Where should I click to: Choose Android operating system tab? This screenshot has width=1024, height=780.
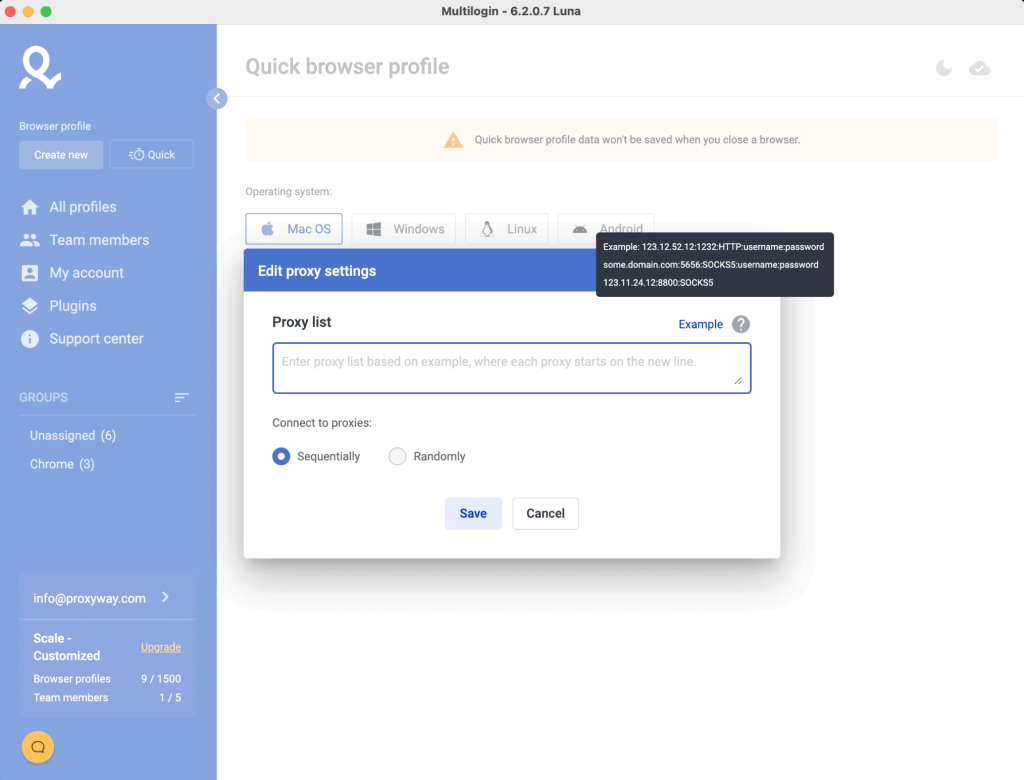[x=606, y=229]
